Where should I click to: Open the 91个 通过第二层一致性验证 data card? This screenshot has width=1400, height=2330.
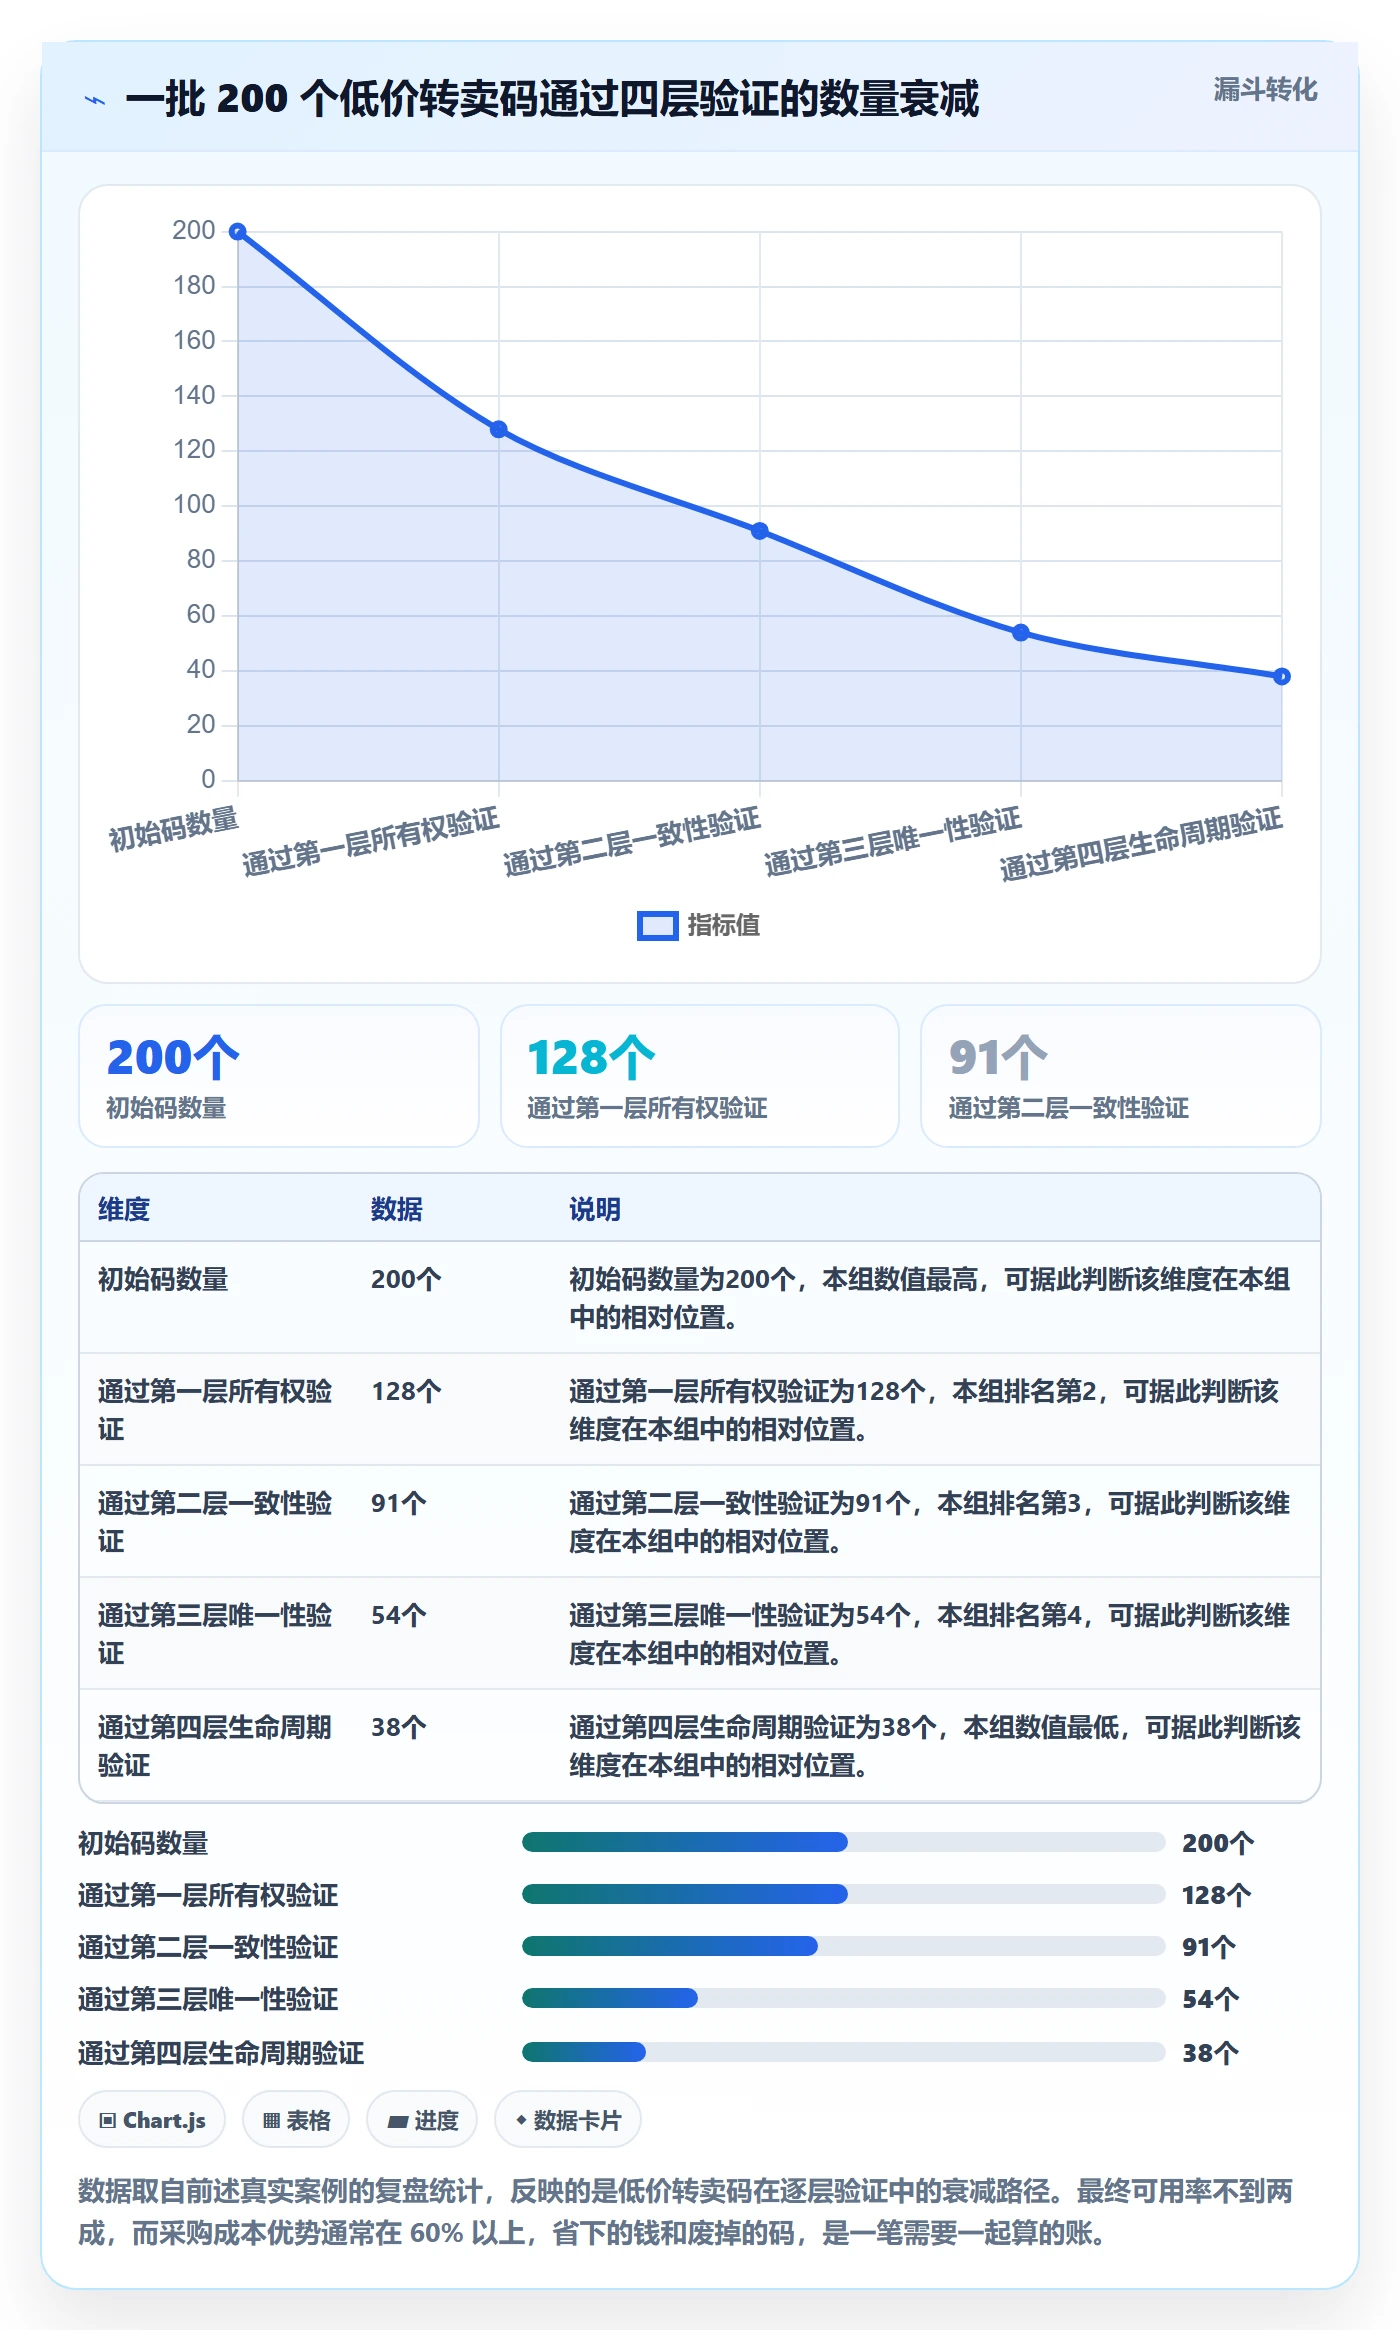tap(1121, 1076)
